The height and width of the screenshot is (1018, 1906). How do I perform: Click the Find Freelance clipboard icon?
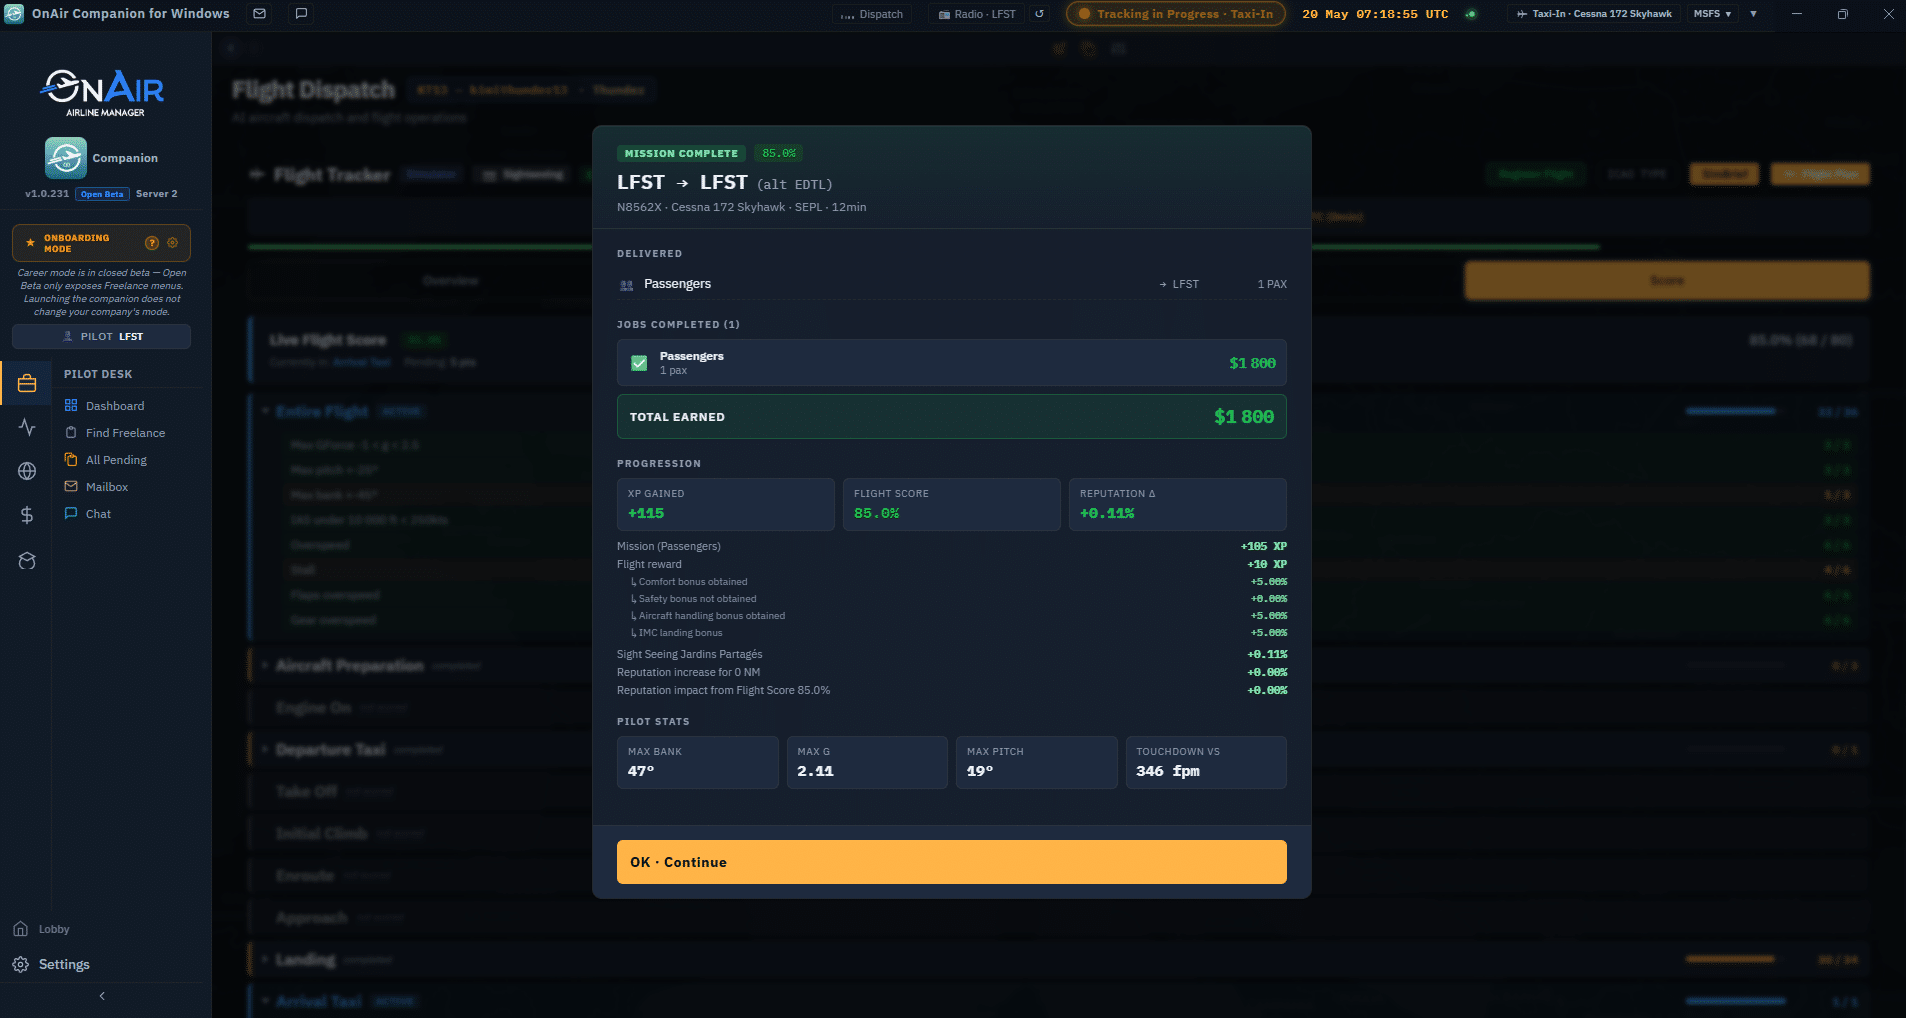pyautogui.click(x=71, y=432)
